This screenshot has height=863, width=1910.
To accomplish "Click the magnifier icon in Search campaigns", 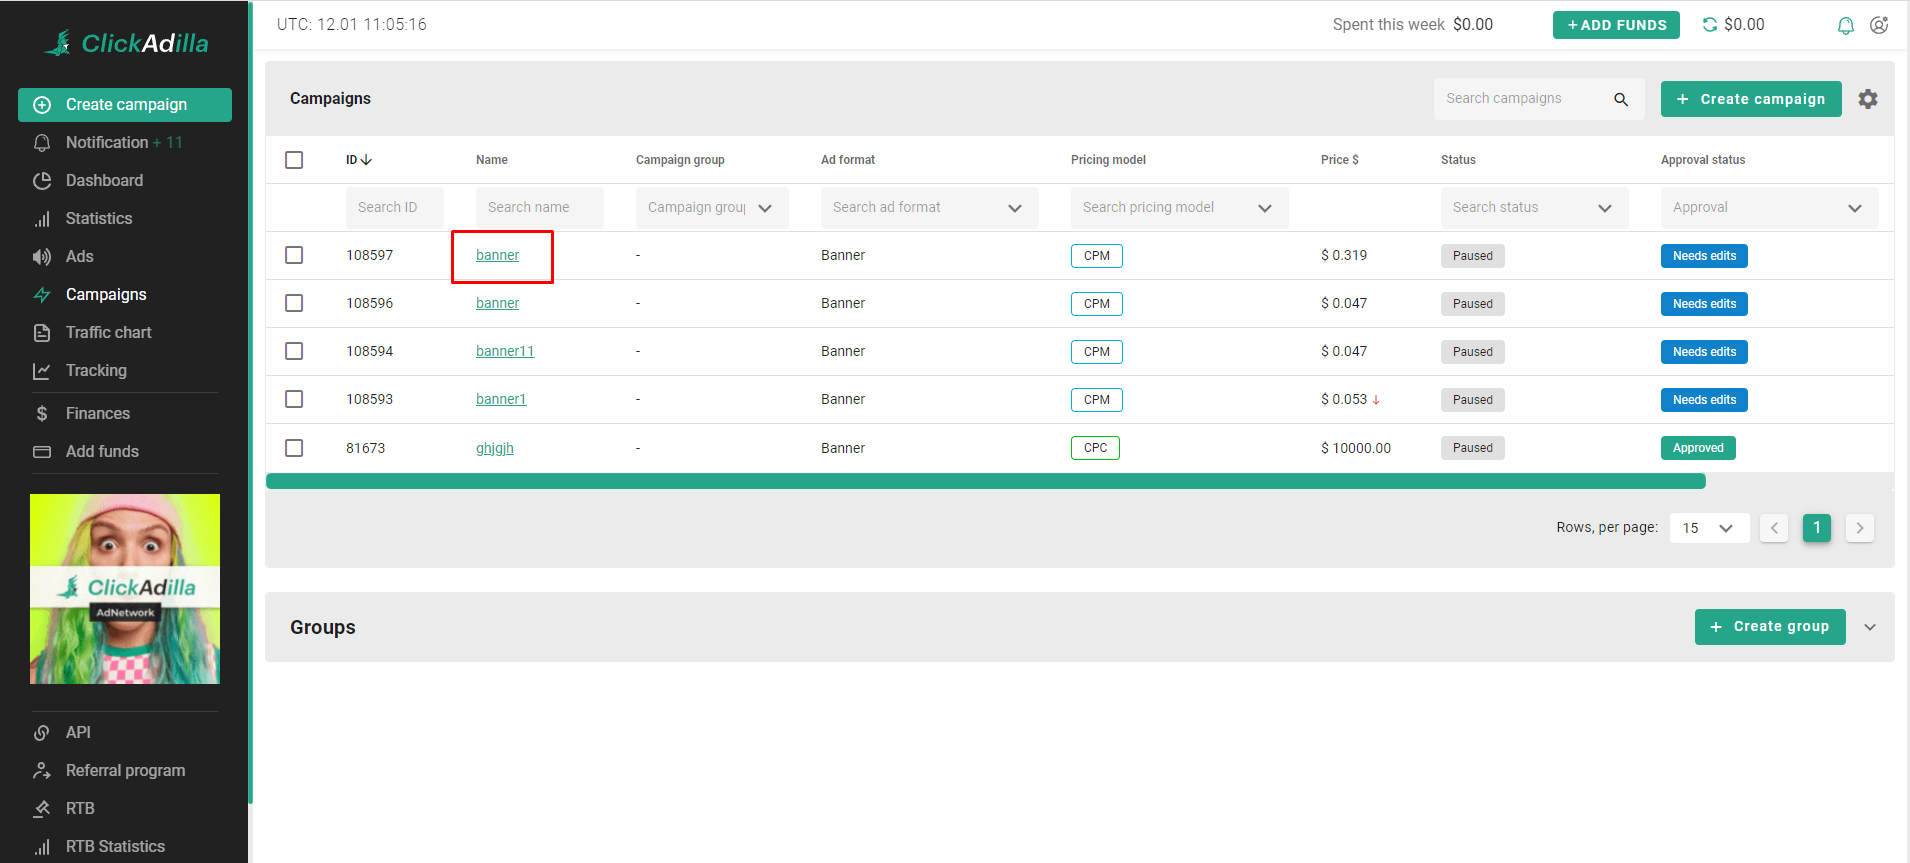I will 1620,99.
